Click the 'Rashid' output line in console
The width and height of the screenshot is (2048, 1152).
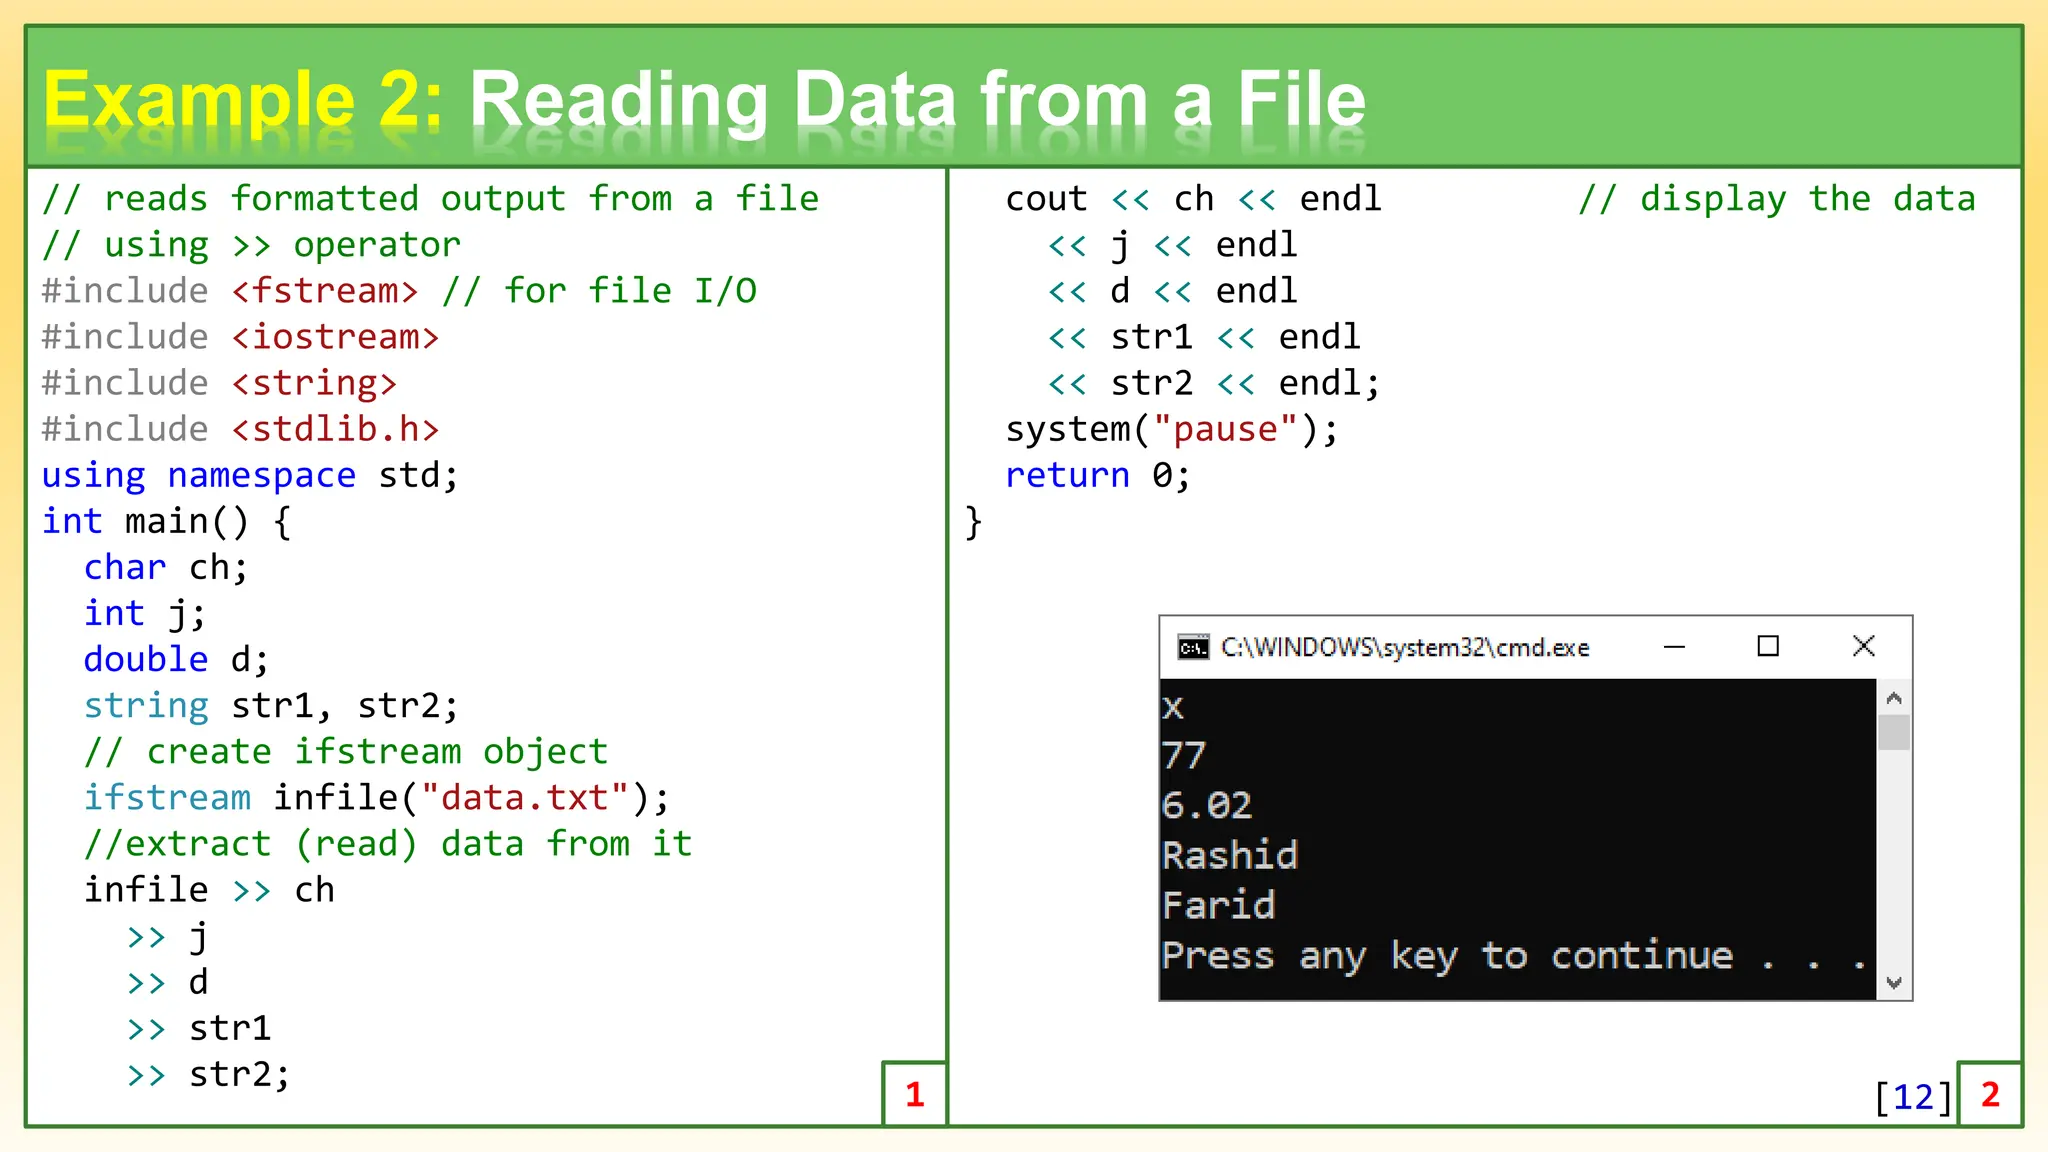click(x=1230, y=856)
